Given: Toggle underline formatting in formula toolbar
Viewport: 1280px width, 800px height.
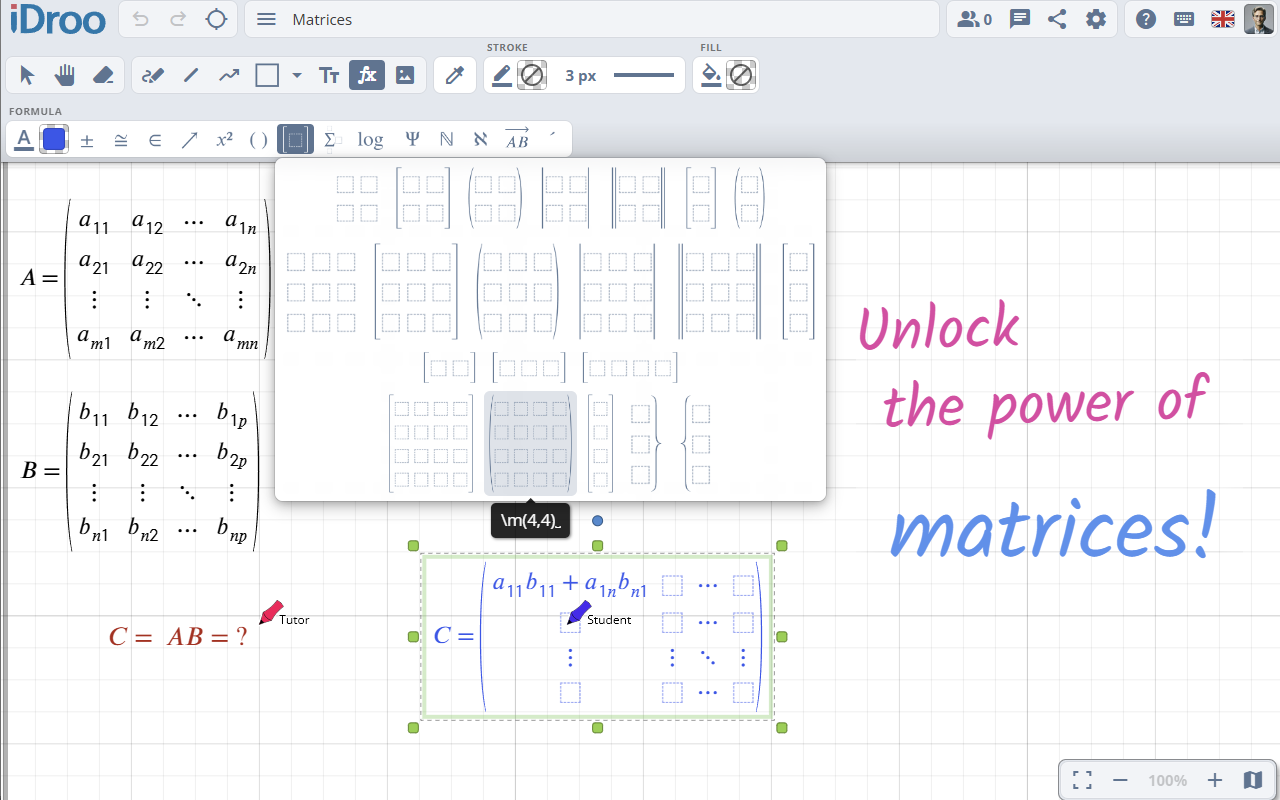Looking at the screenshot, I should pos(22,138).
